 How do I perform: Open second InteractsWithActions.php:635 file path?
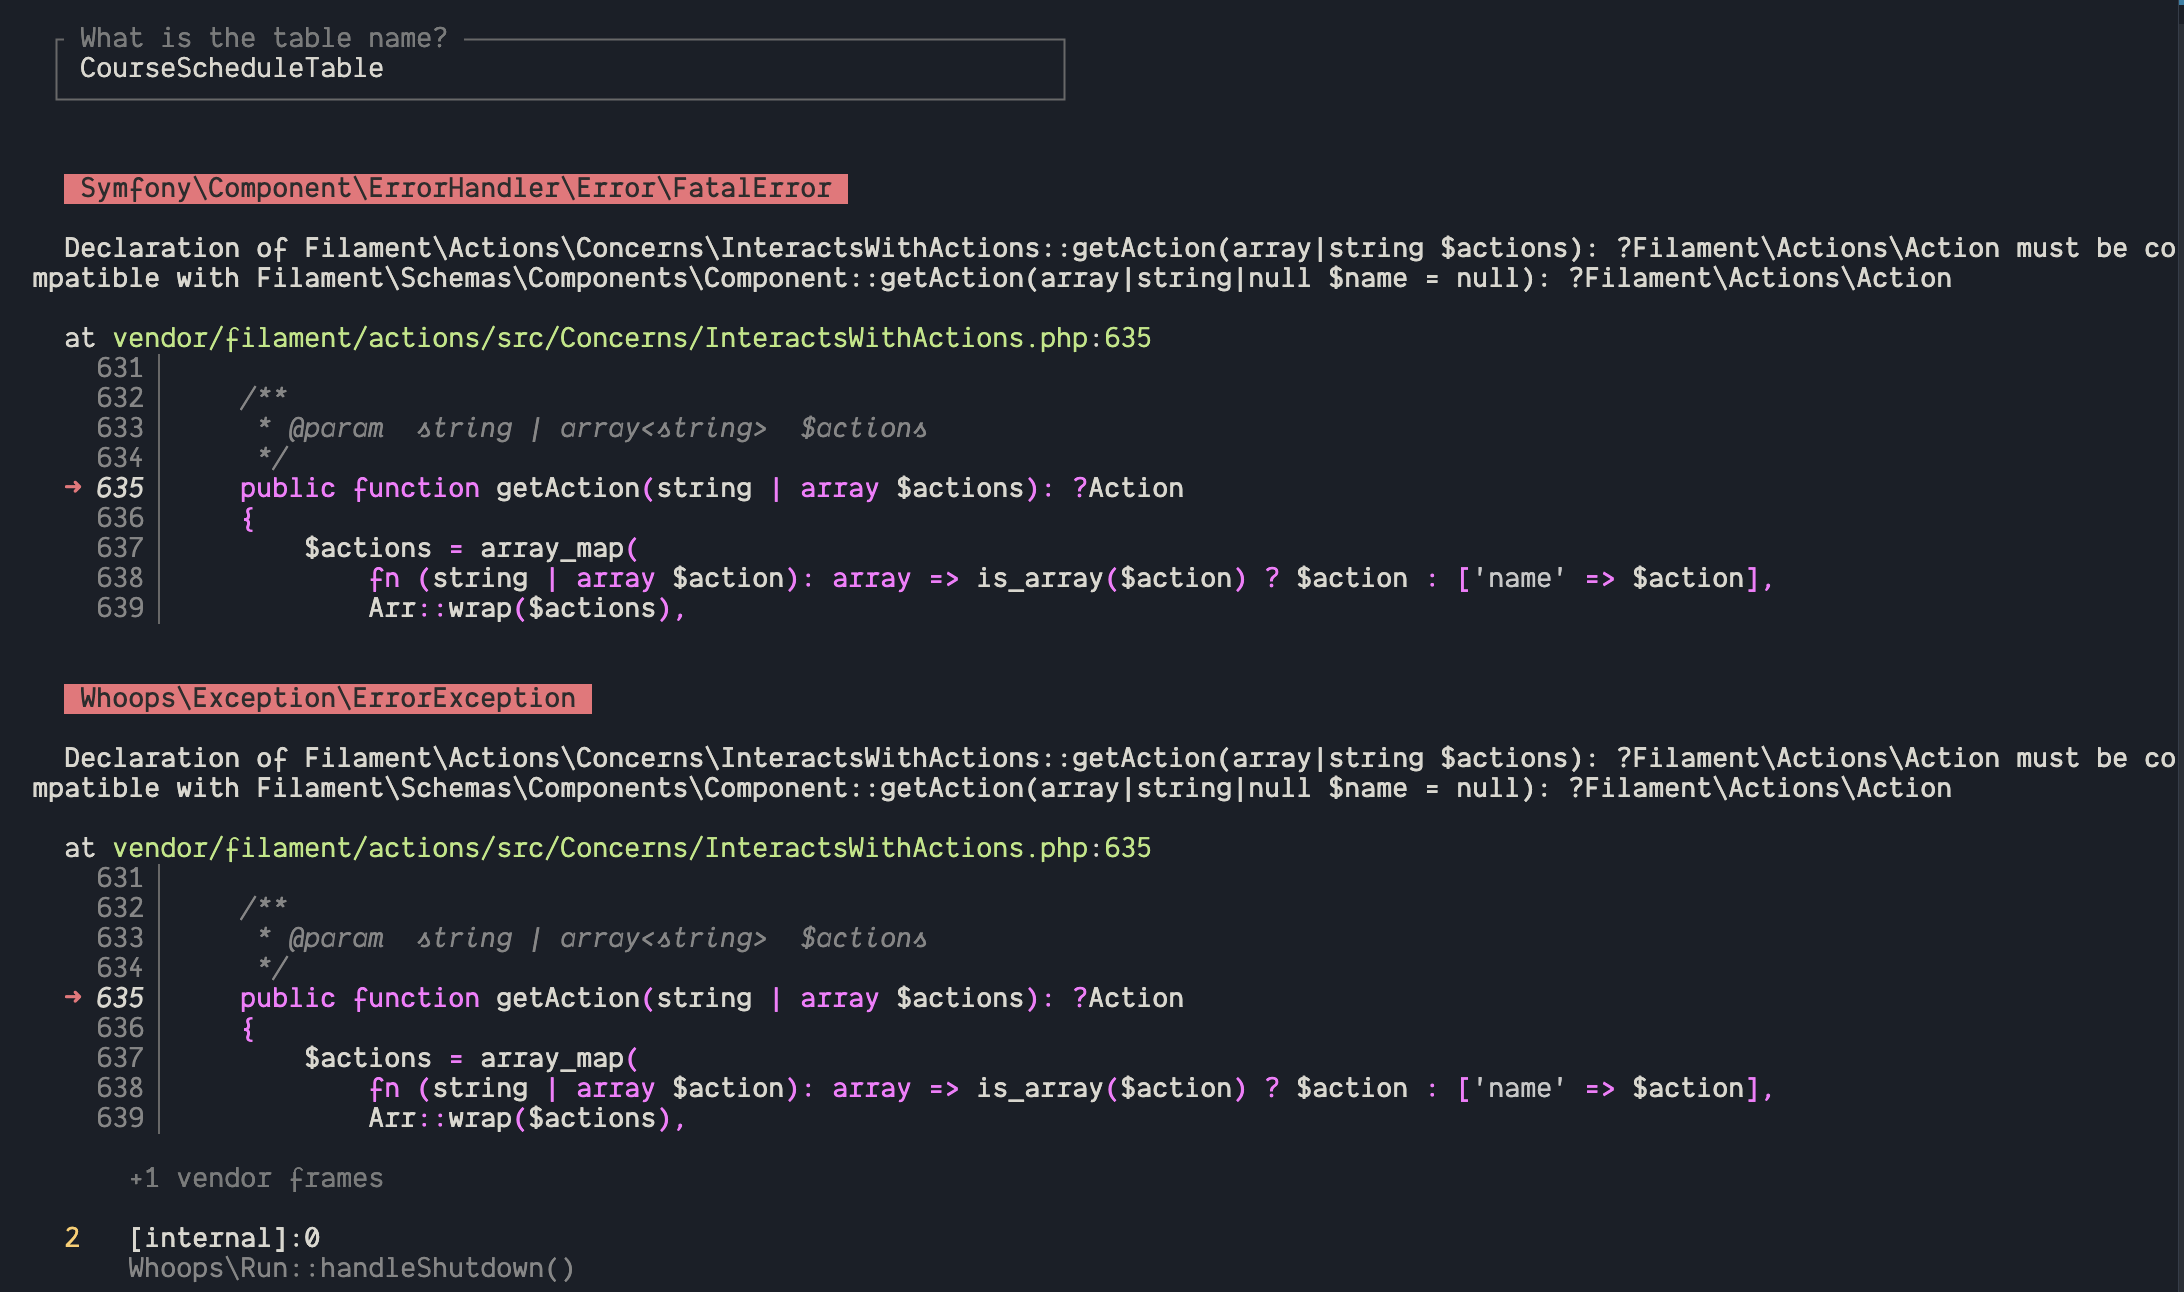(631, 849)
